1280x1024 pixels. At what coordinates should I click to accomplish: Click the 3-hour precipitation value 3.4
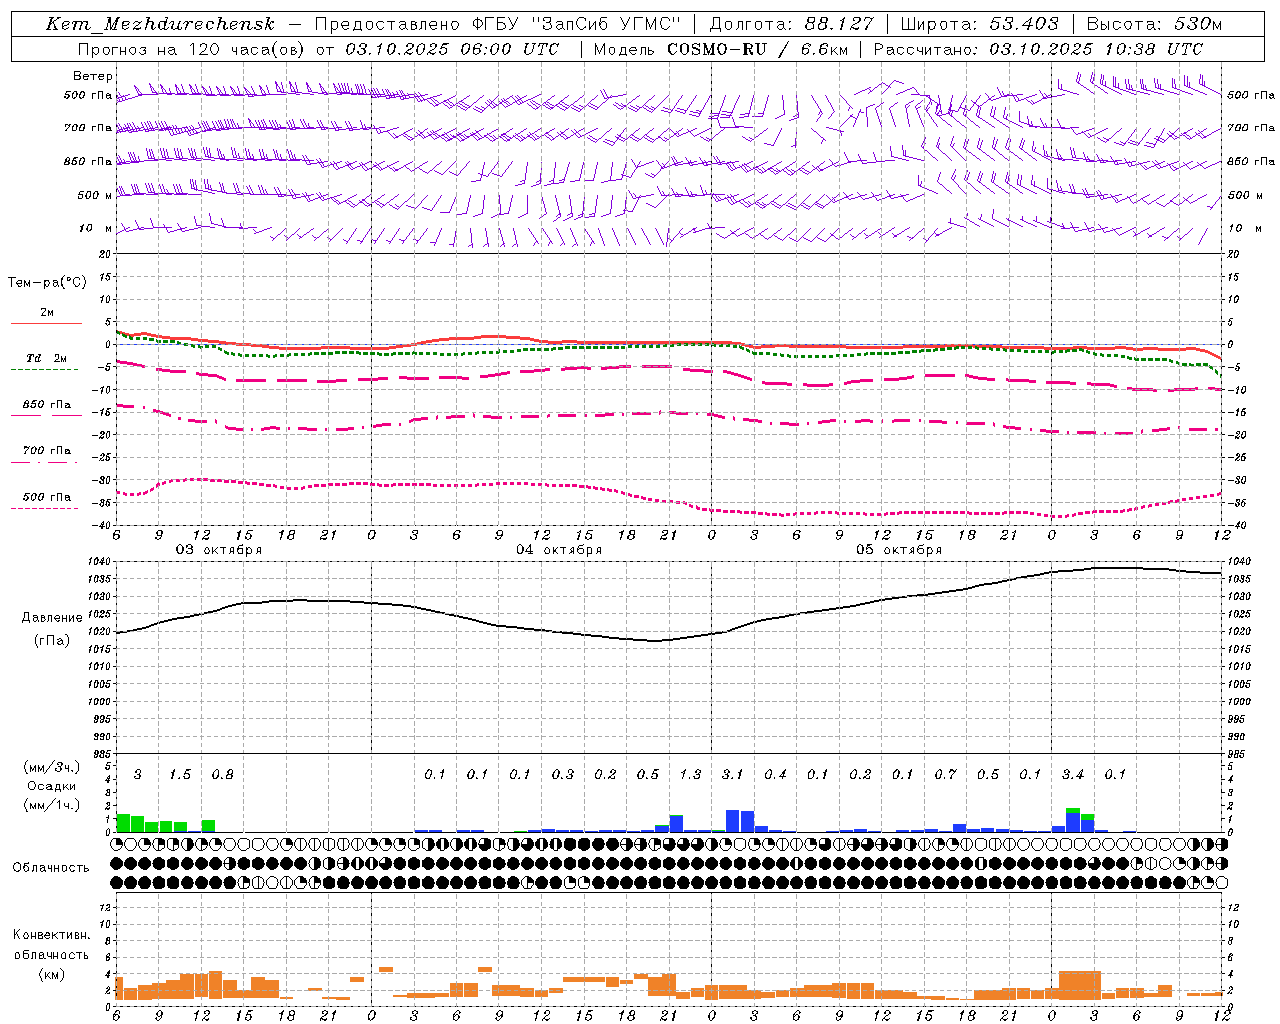coord(1073,775)
